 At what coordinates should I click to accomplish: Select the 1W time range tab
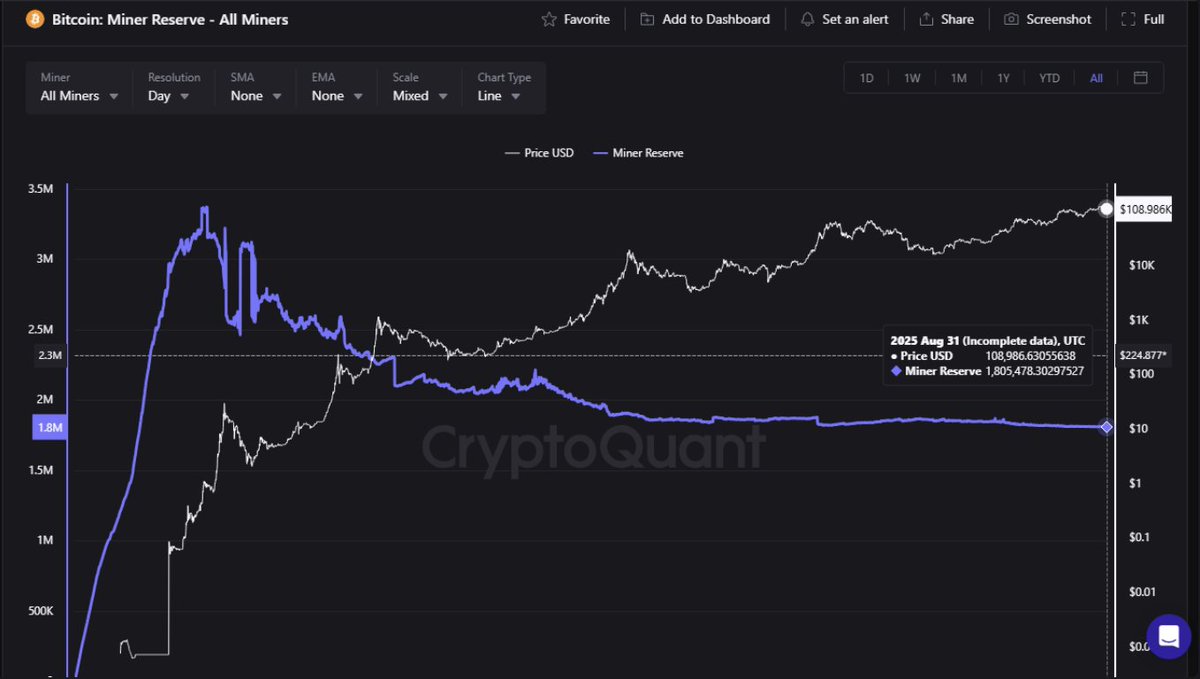tap(912, 78)
